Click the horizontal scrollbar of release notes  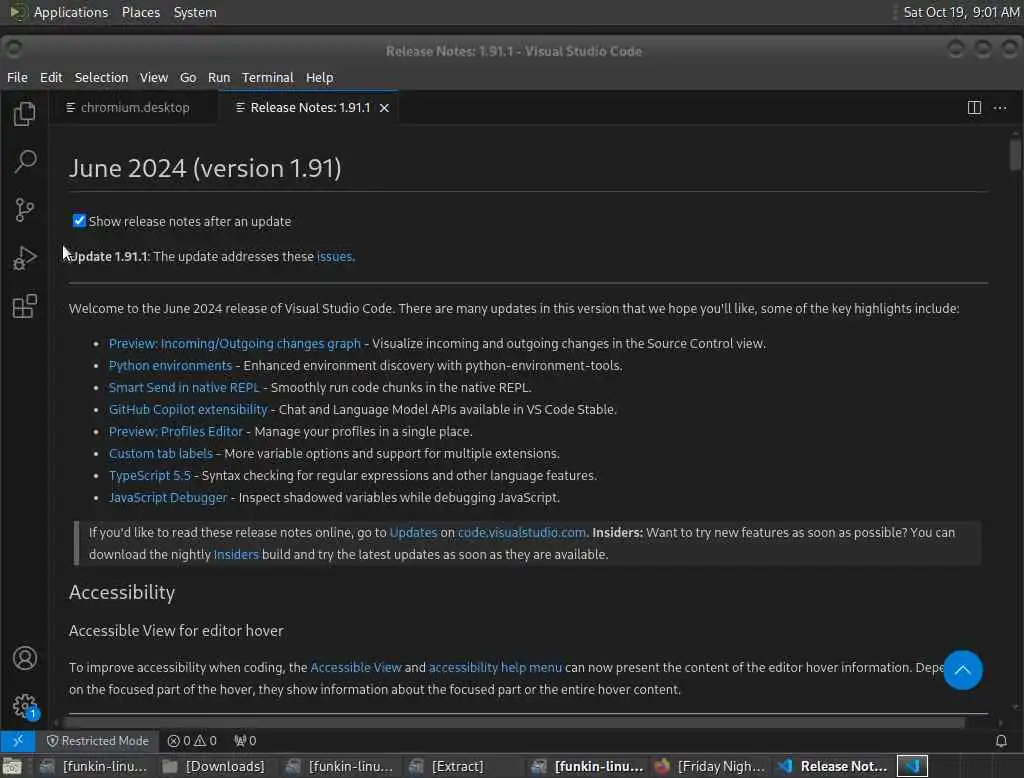(513, 722)
